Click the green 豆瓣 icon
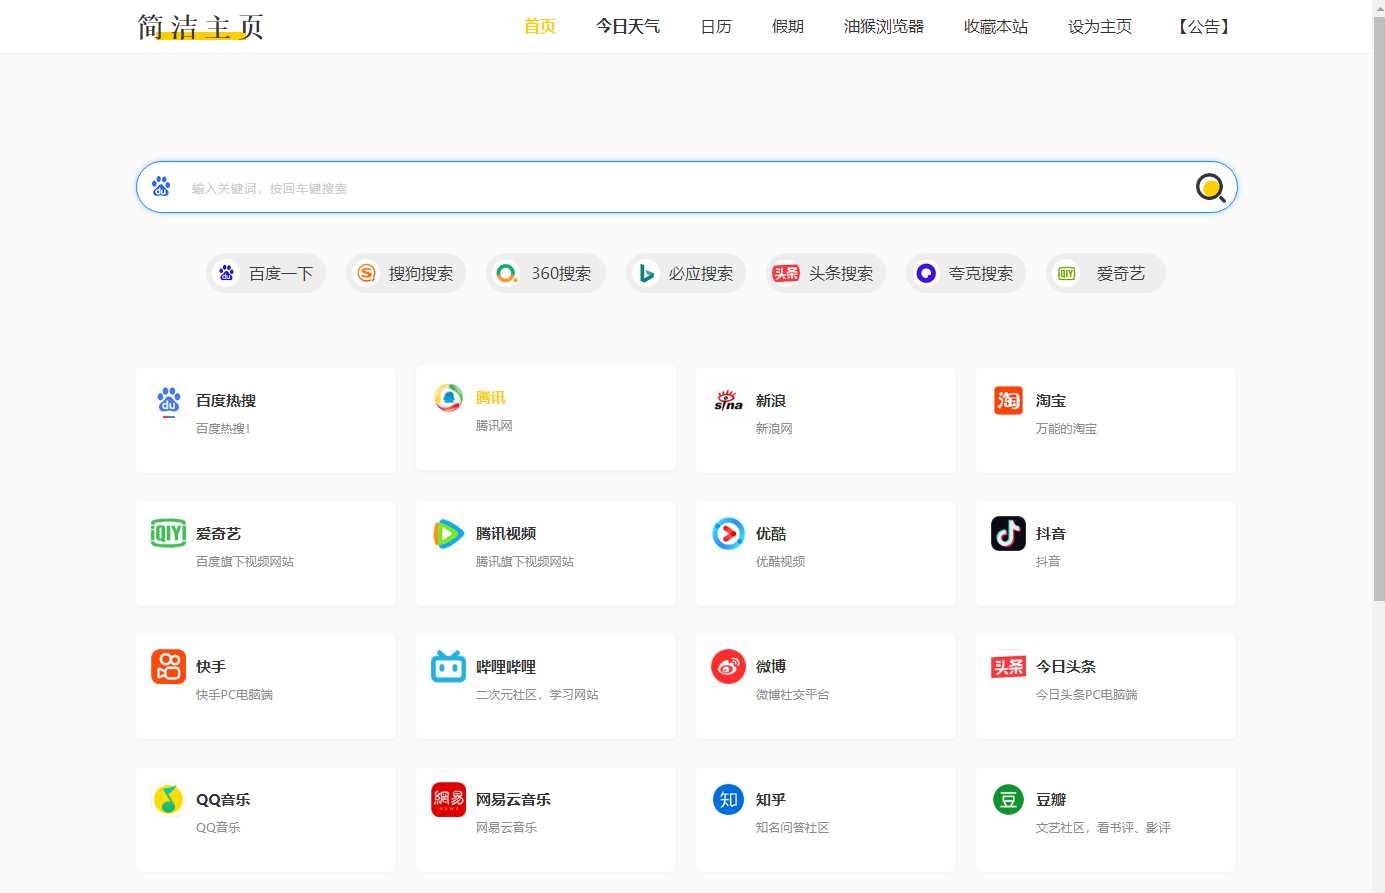This screenshot has width=1385, height=893. 1008,799
